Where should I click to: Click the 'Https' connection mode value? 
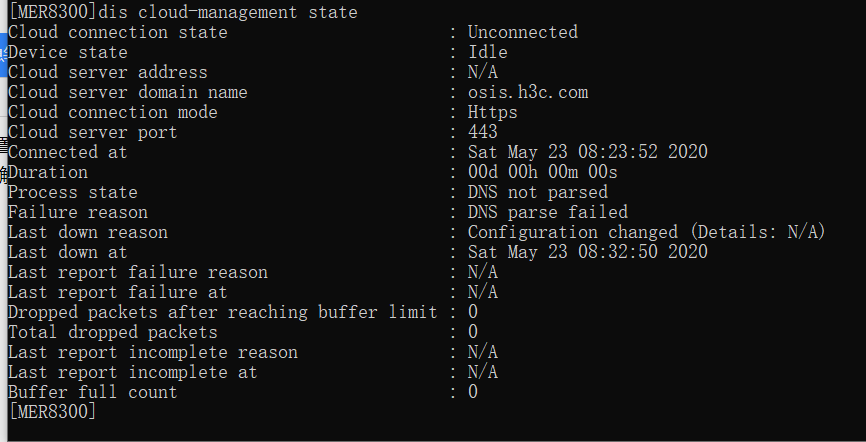click(x=492, y=112)
